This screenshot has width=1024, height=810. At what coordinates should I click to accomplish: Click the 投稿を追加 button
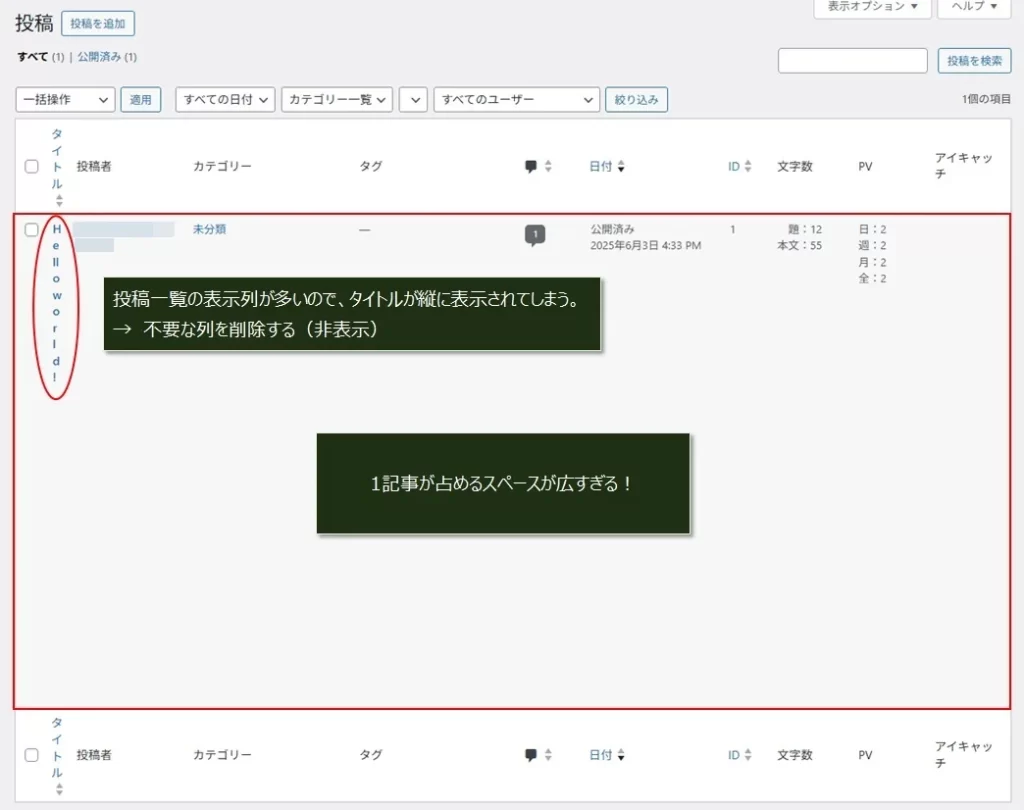pyautogui.click(x=98, y=23)
